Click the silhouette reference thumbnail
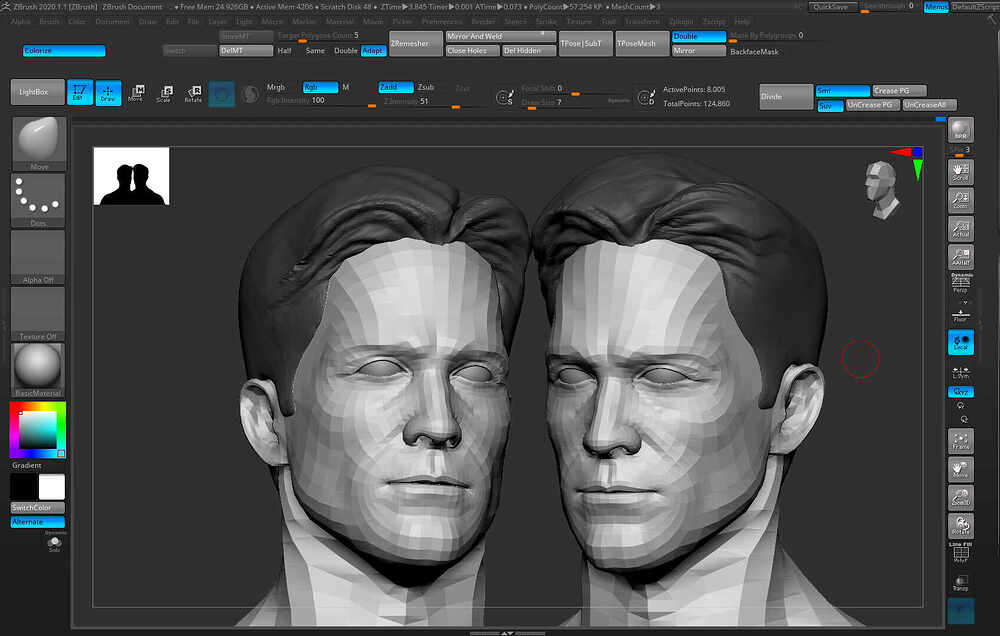The image size is (1000, 636). pyautogui.click(x=131, y=176)
